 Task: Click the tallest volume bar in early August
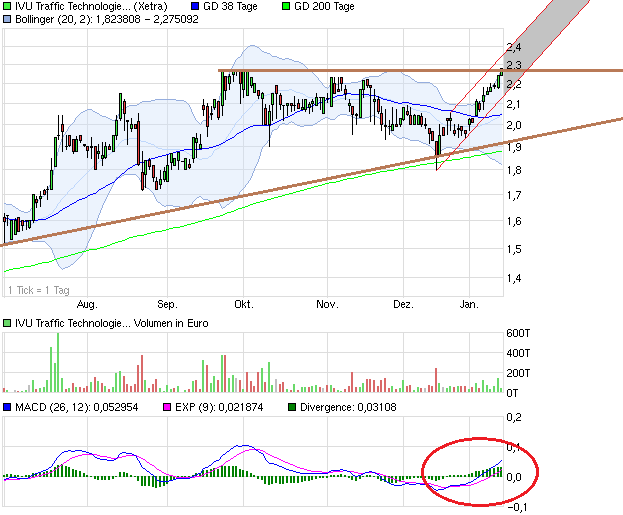[x=57, y=362]
